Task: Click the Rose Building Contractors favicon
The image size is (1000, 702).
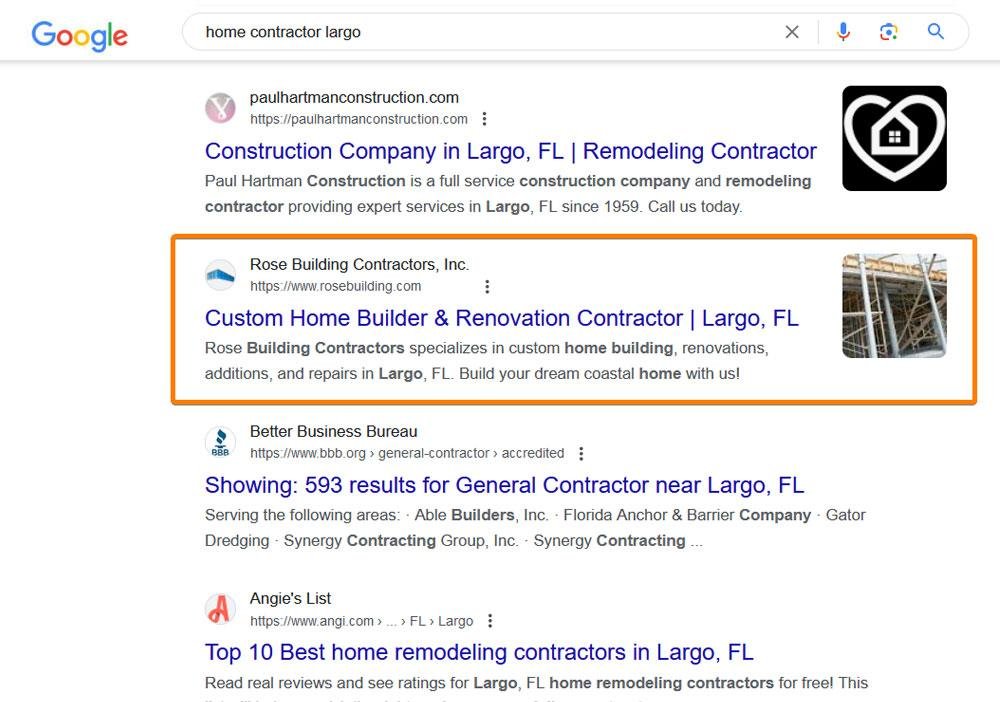Action: pyautogui.click(x=220, y=275)
